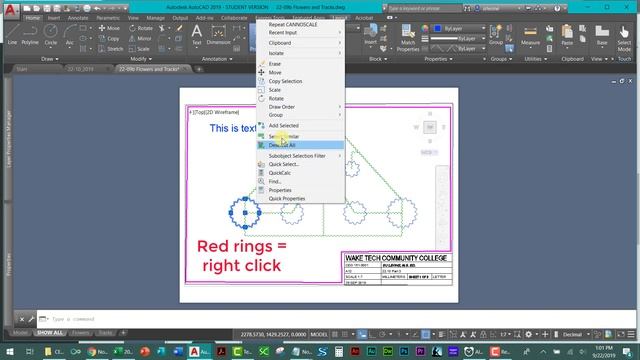Activate Match Properties tool
This screenshot has height=360, width=640.
coord(408,38)
